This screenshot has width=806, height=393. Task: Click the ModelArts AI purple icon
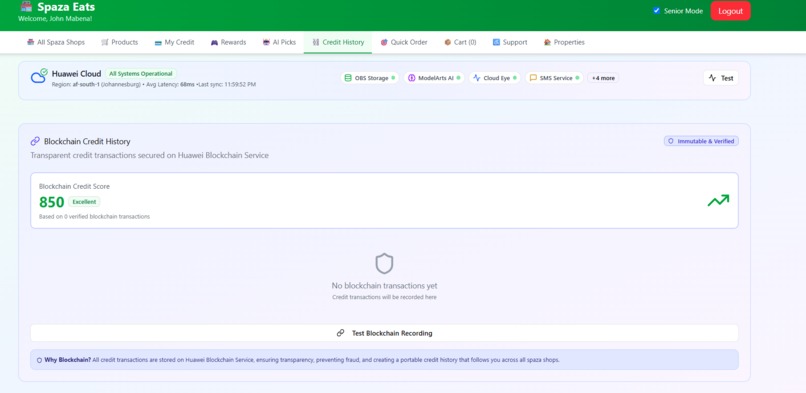[x=412, y=78]
